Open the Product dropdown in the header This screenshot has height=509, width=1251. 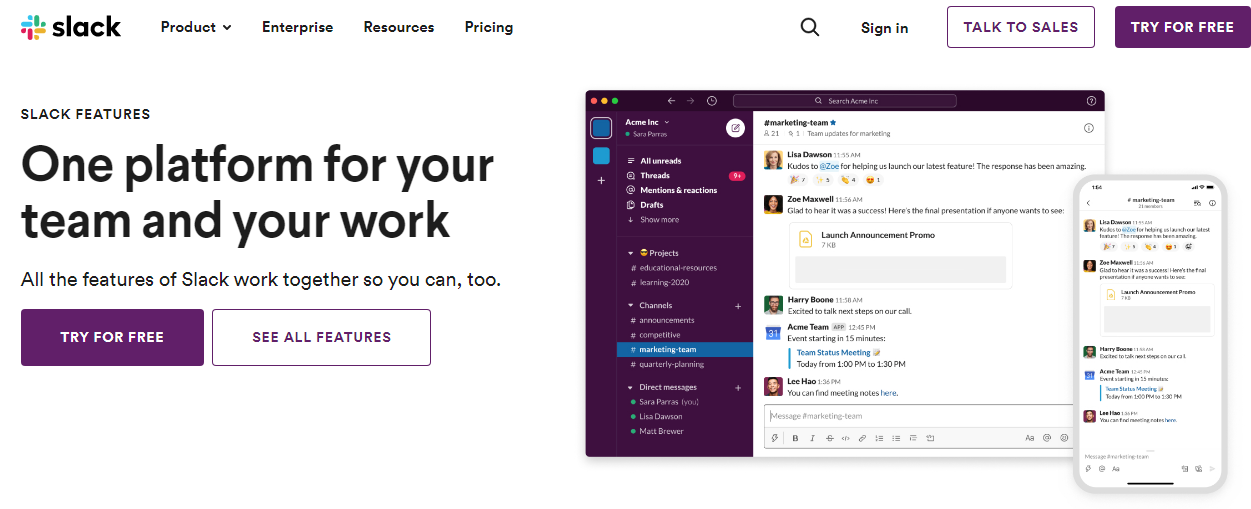pos(196,27)
